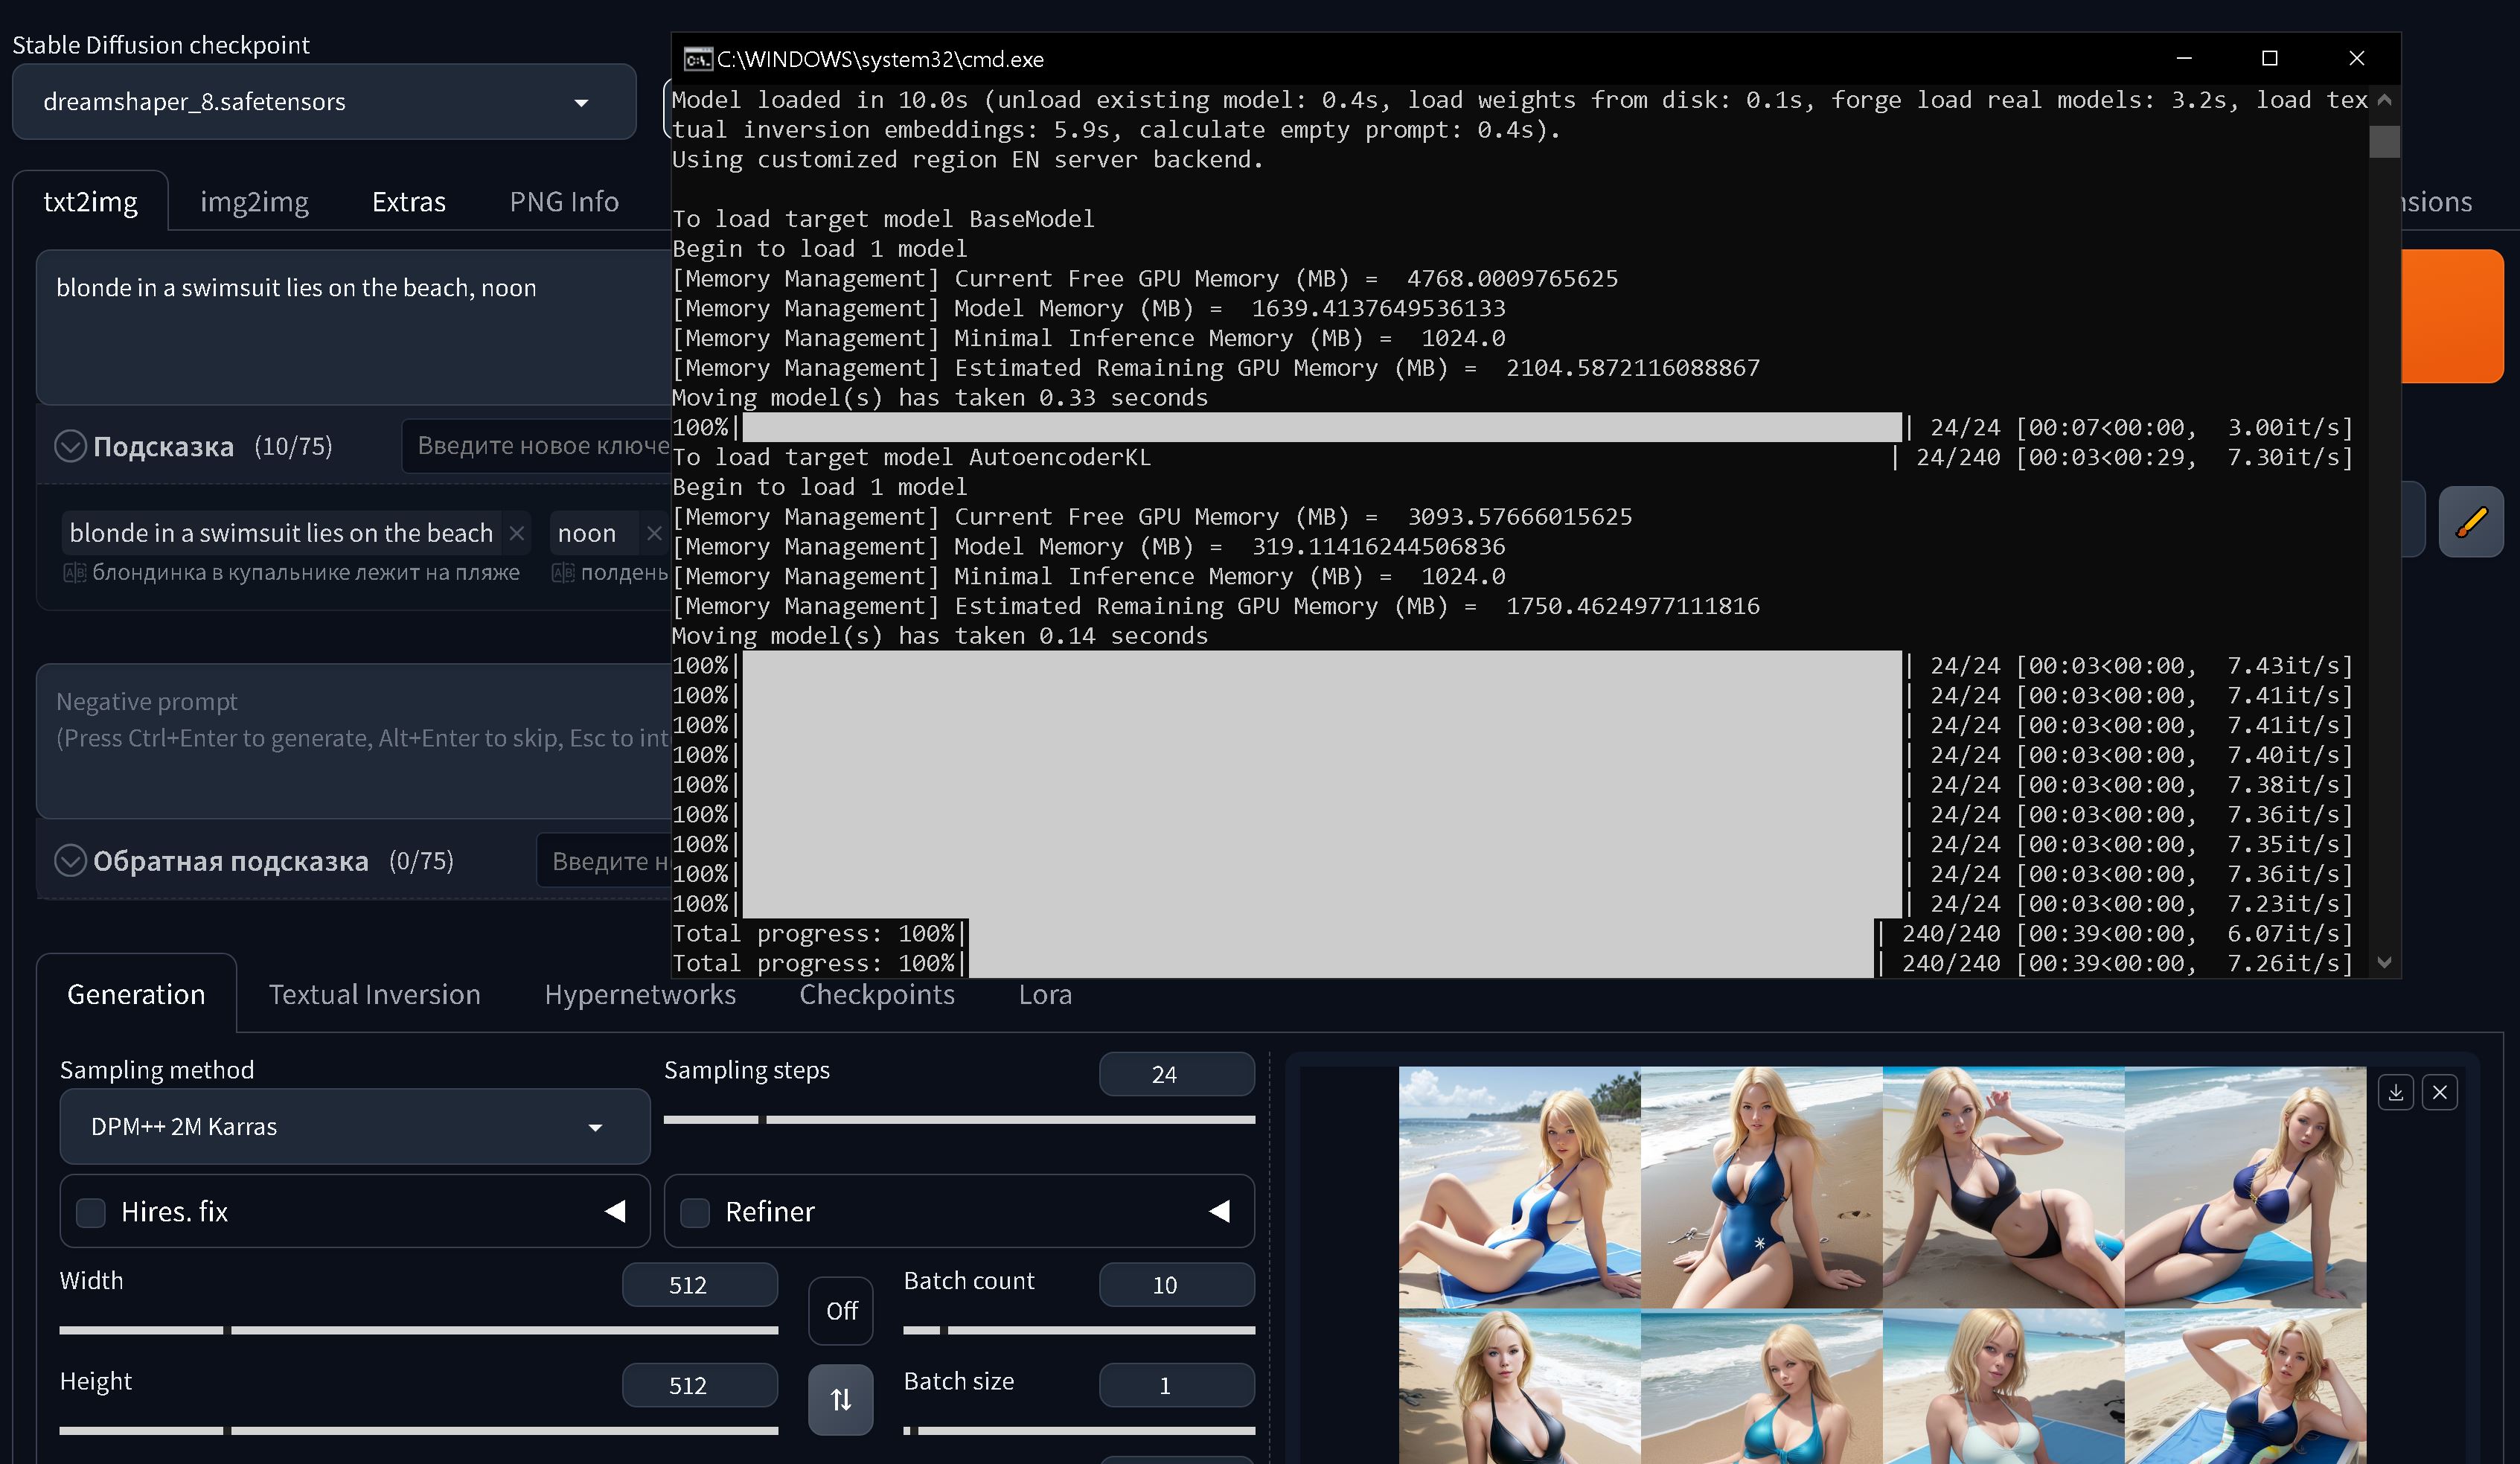Open the Stable Diffusion checkpoint dropdown
Screen dimensions: 2520x1464
coord(323,102)
